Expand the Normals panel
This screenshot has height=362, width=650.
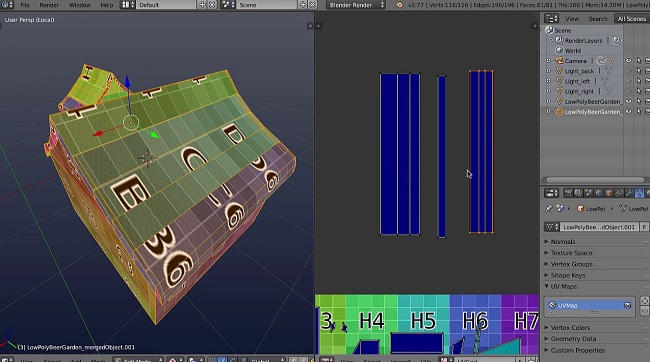pyautogui.click(x=563, y=241)
